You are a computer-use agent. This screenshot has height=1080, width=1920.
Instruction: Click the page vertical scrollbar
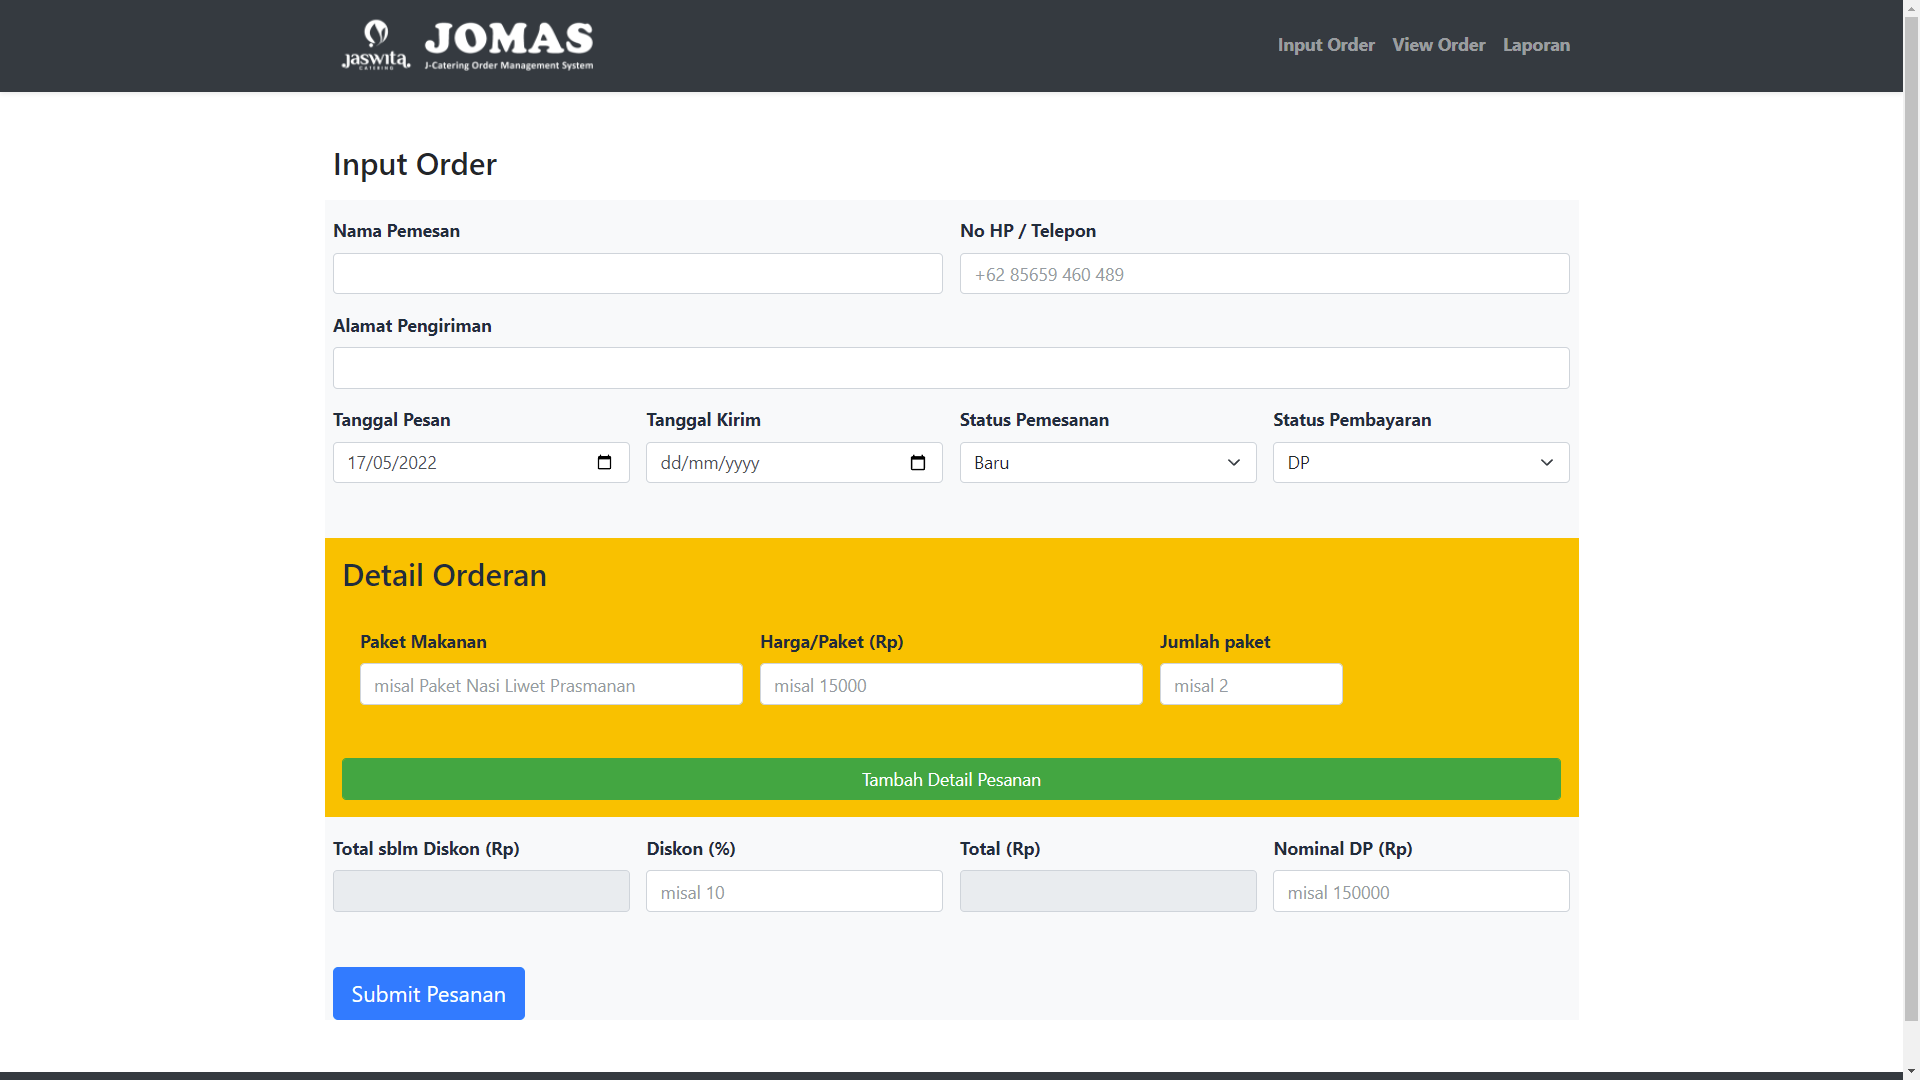(x=1911, y=500)
